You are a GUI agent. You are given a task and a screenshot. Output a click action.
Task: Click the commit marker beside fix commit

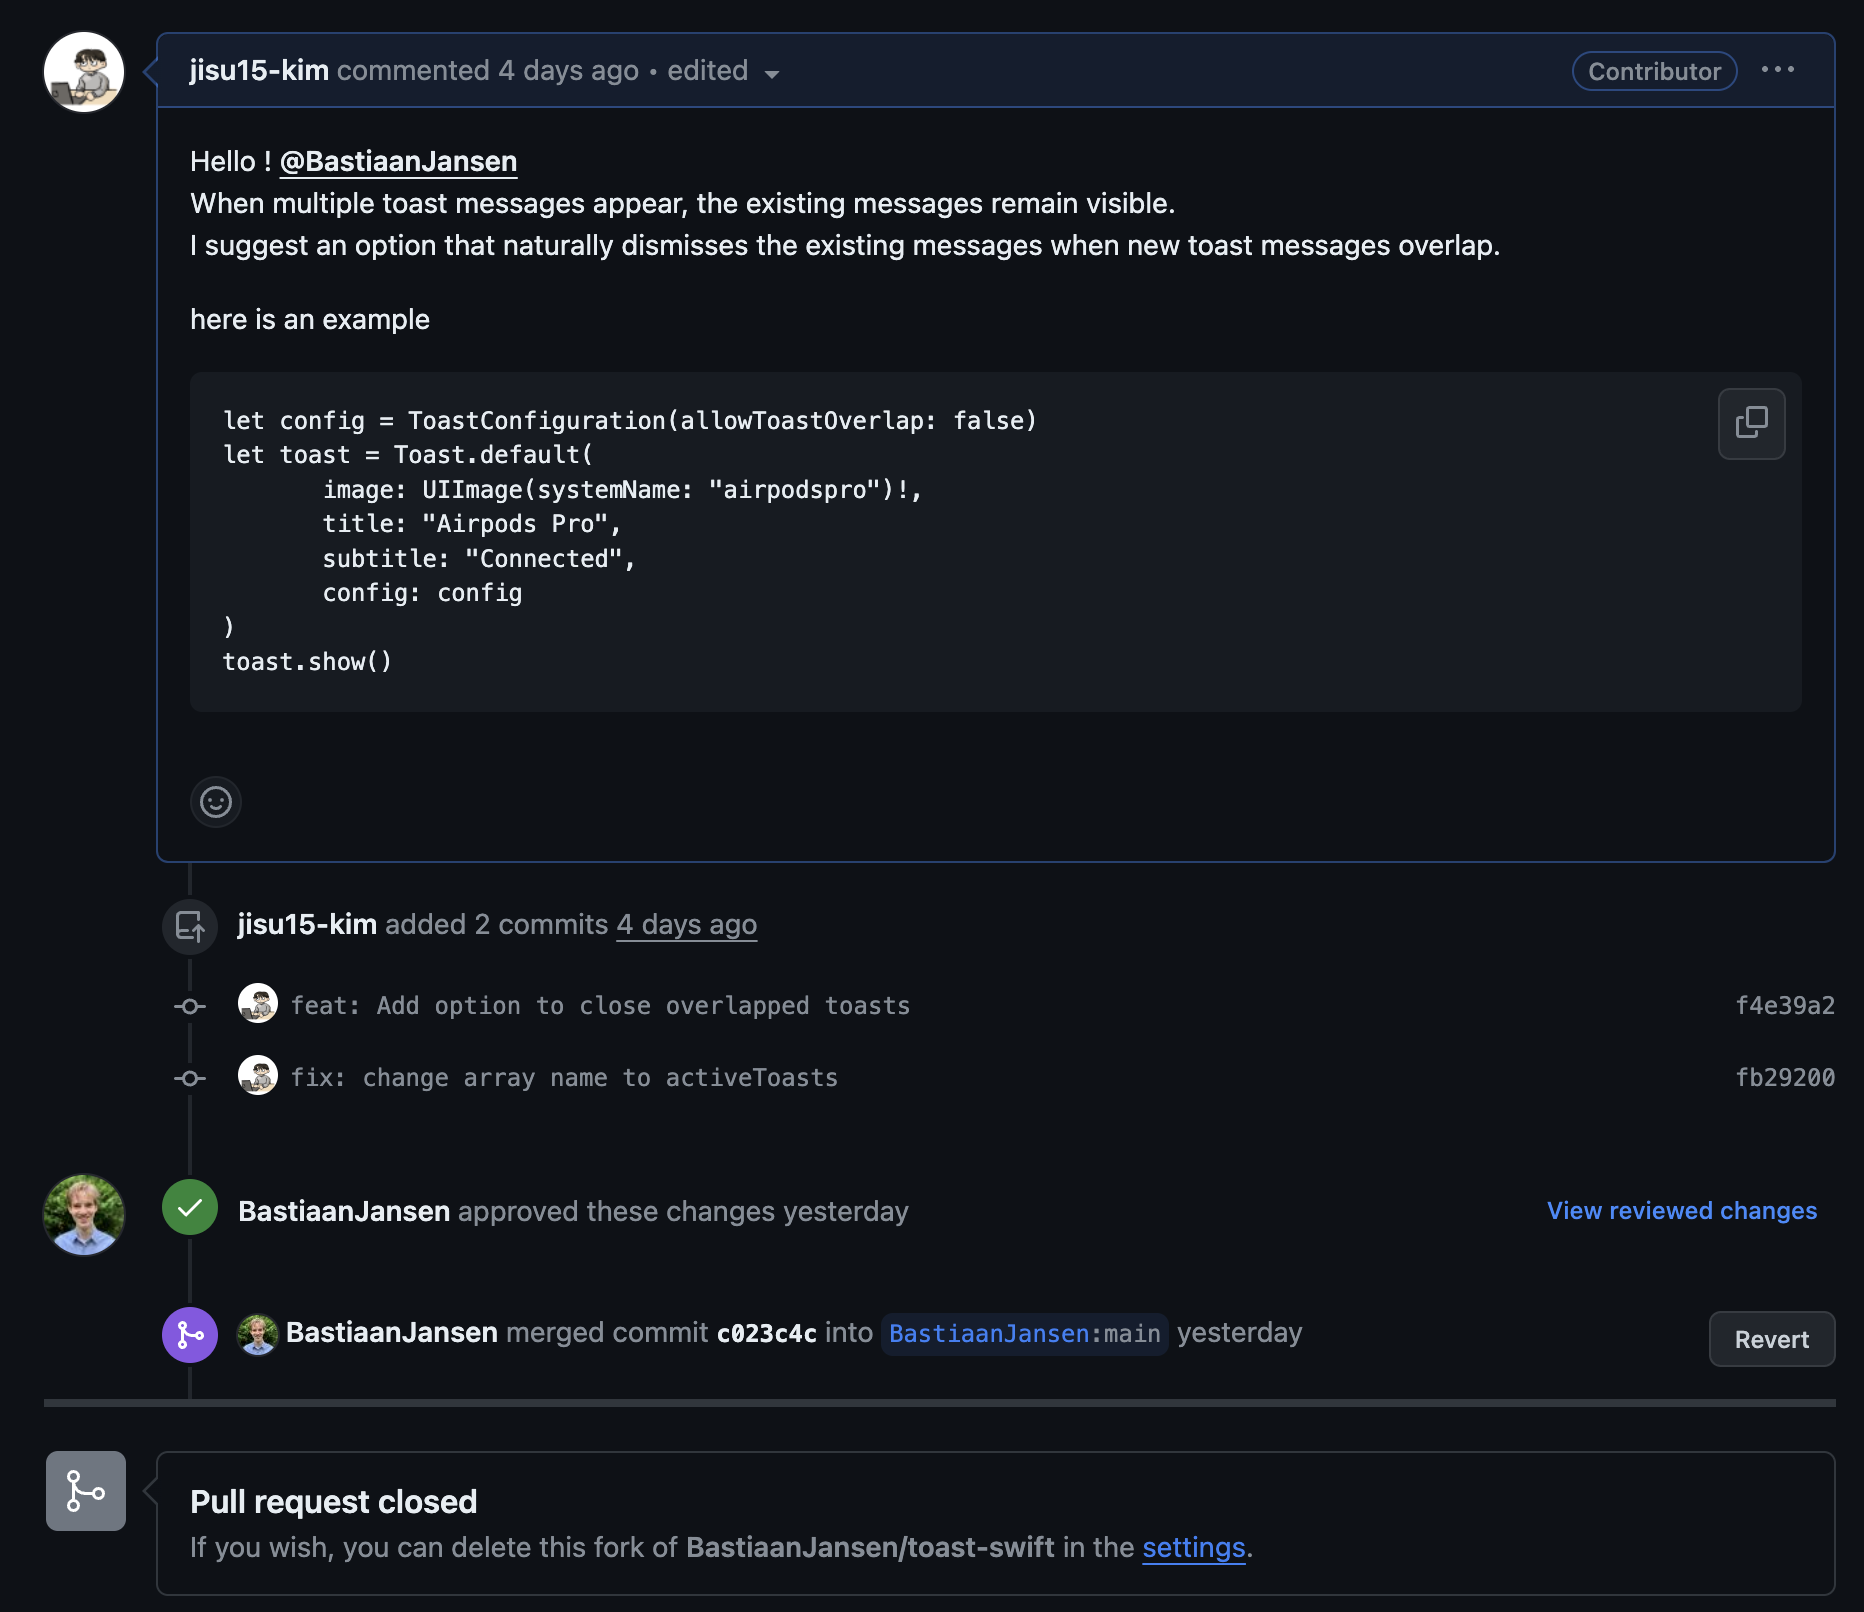[x=190, y=1078]
